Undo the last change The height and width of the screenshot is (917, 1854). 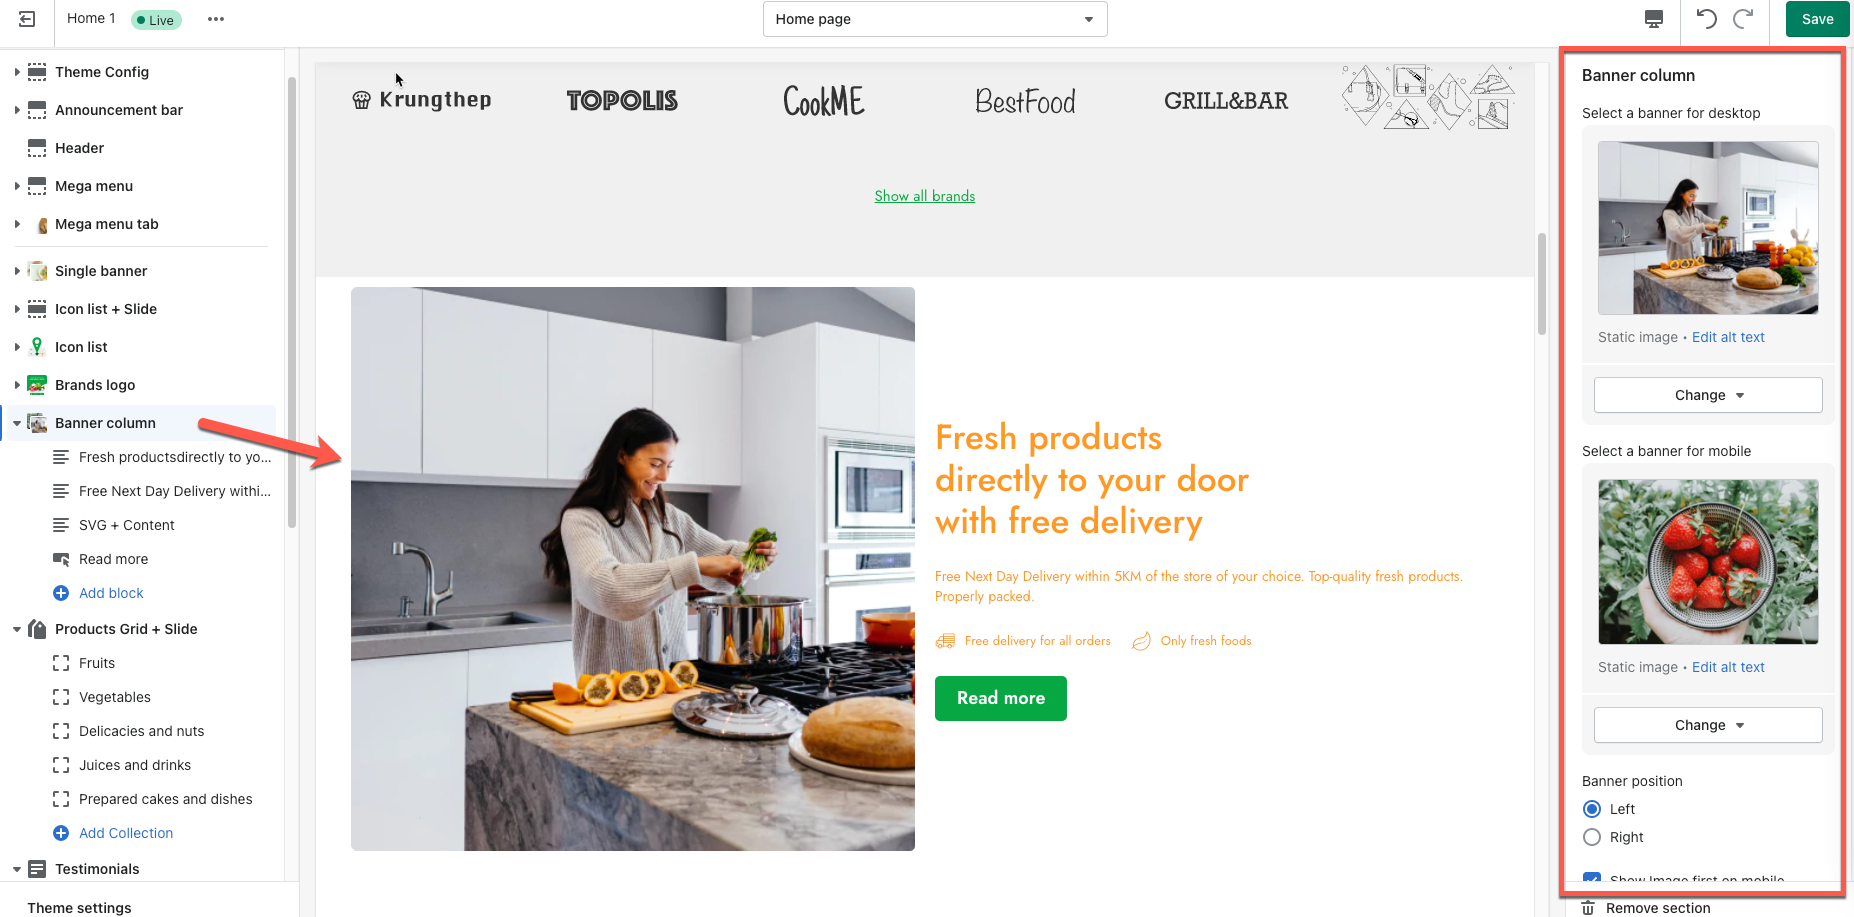[x=1707, y=19]
